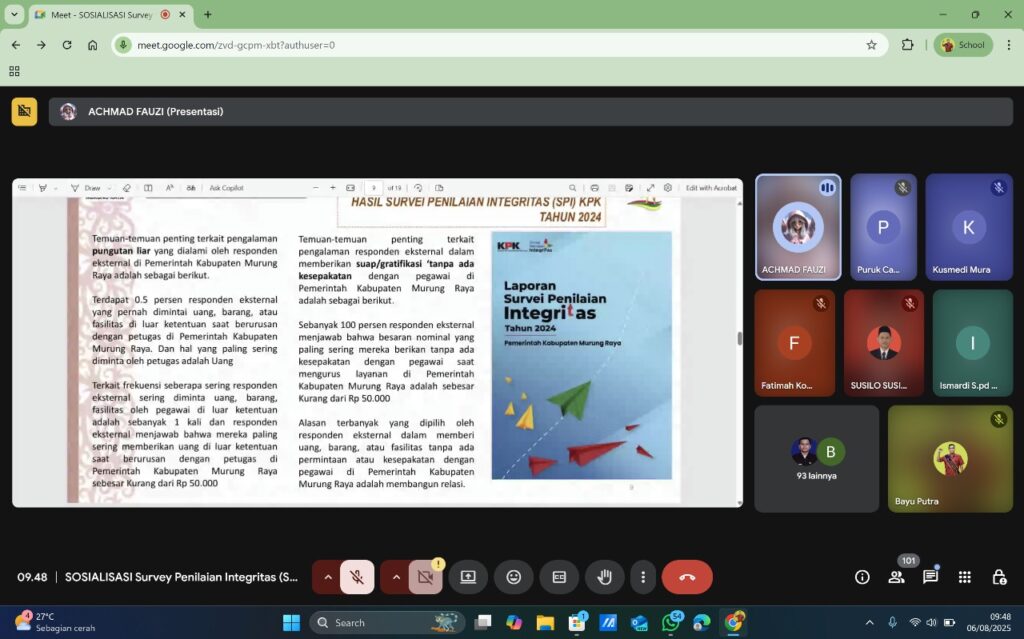Turn on the camera in Meet

click(425, 577)
